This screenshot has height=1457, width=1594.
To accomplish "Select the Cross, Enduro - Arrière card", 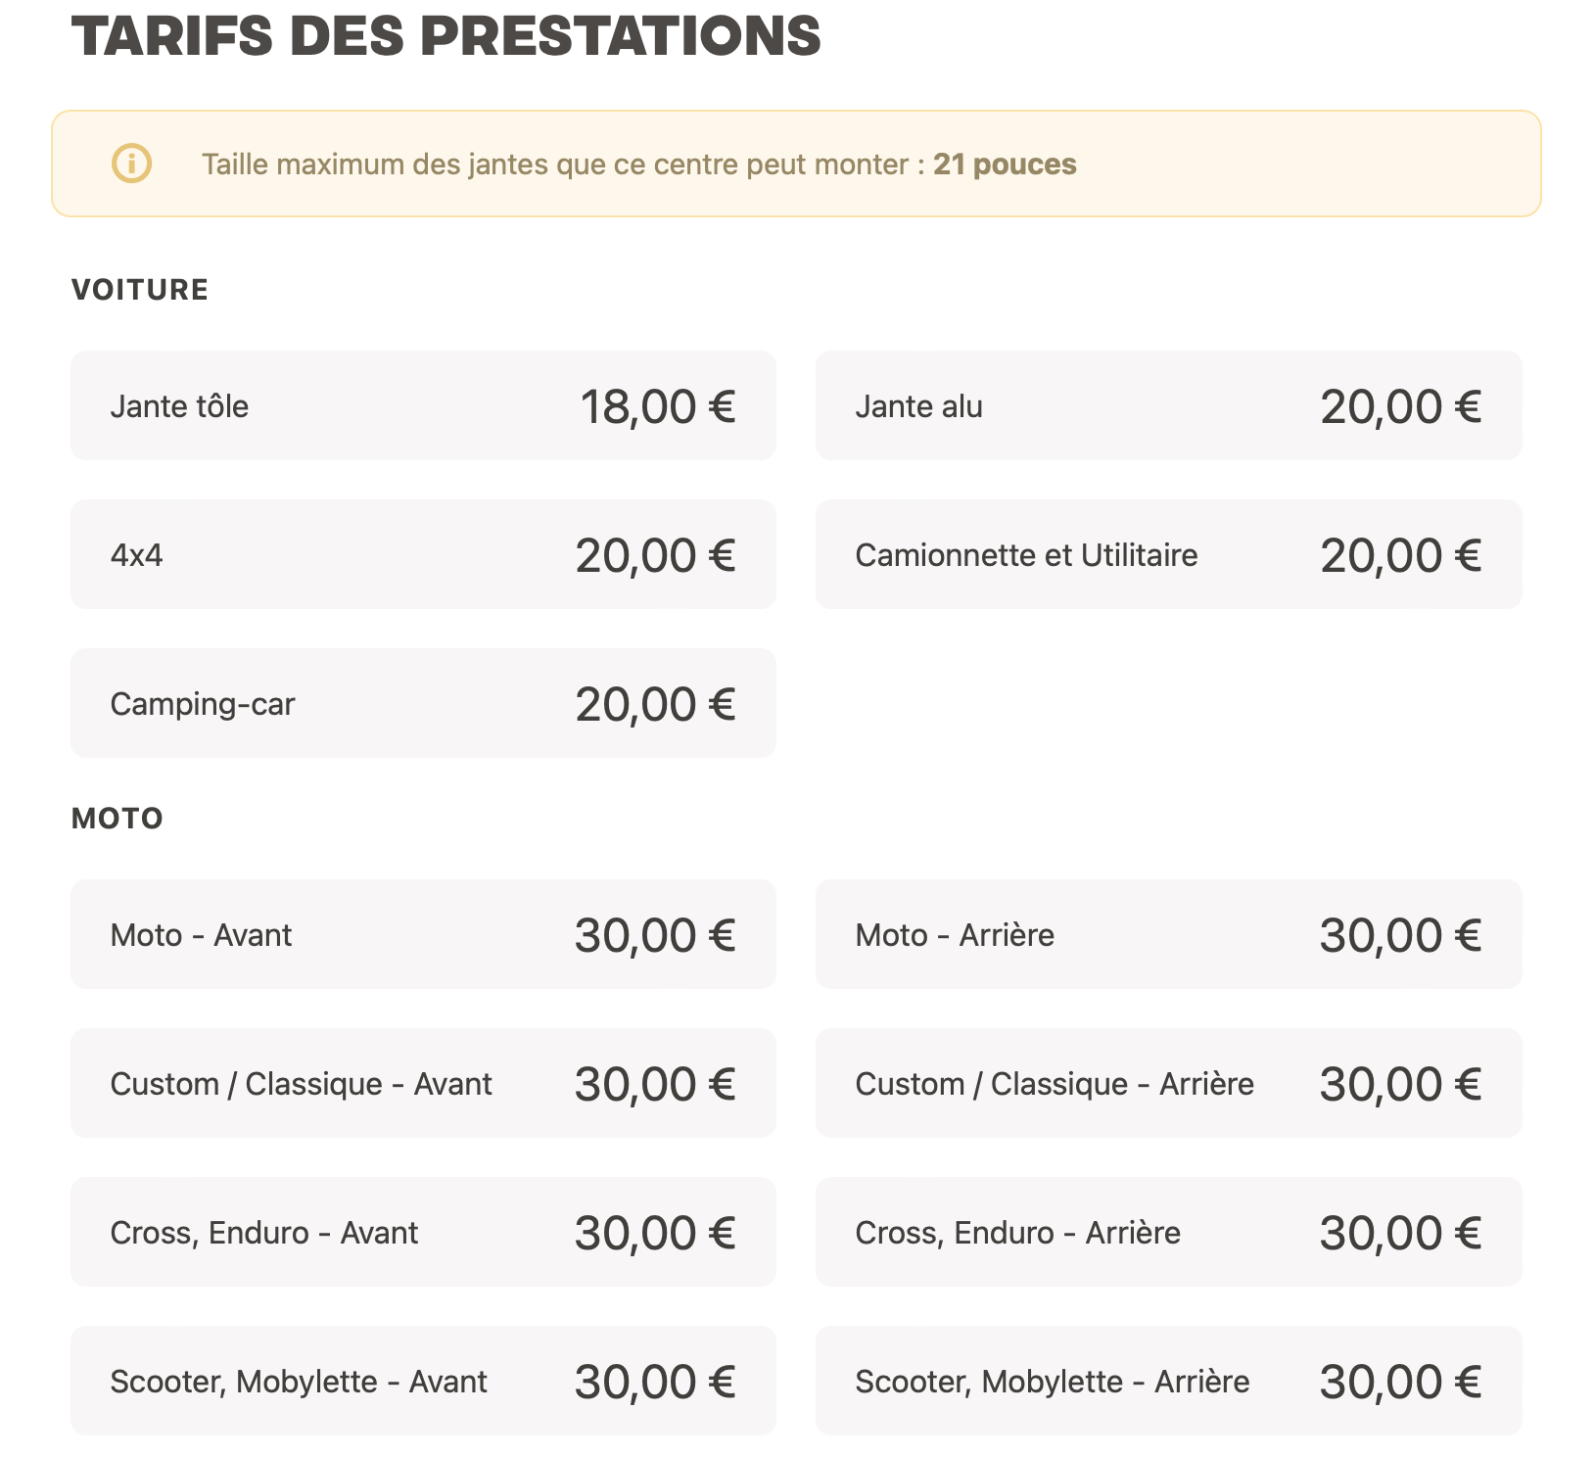I will tap(1168, 1233).
